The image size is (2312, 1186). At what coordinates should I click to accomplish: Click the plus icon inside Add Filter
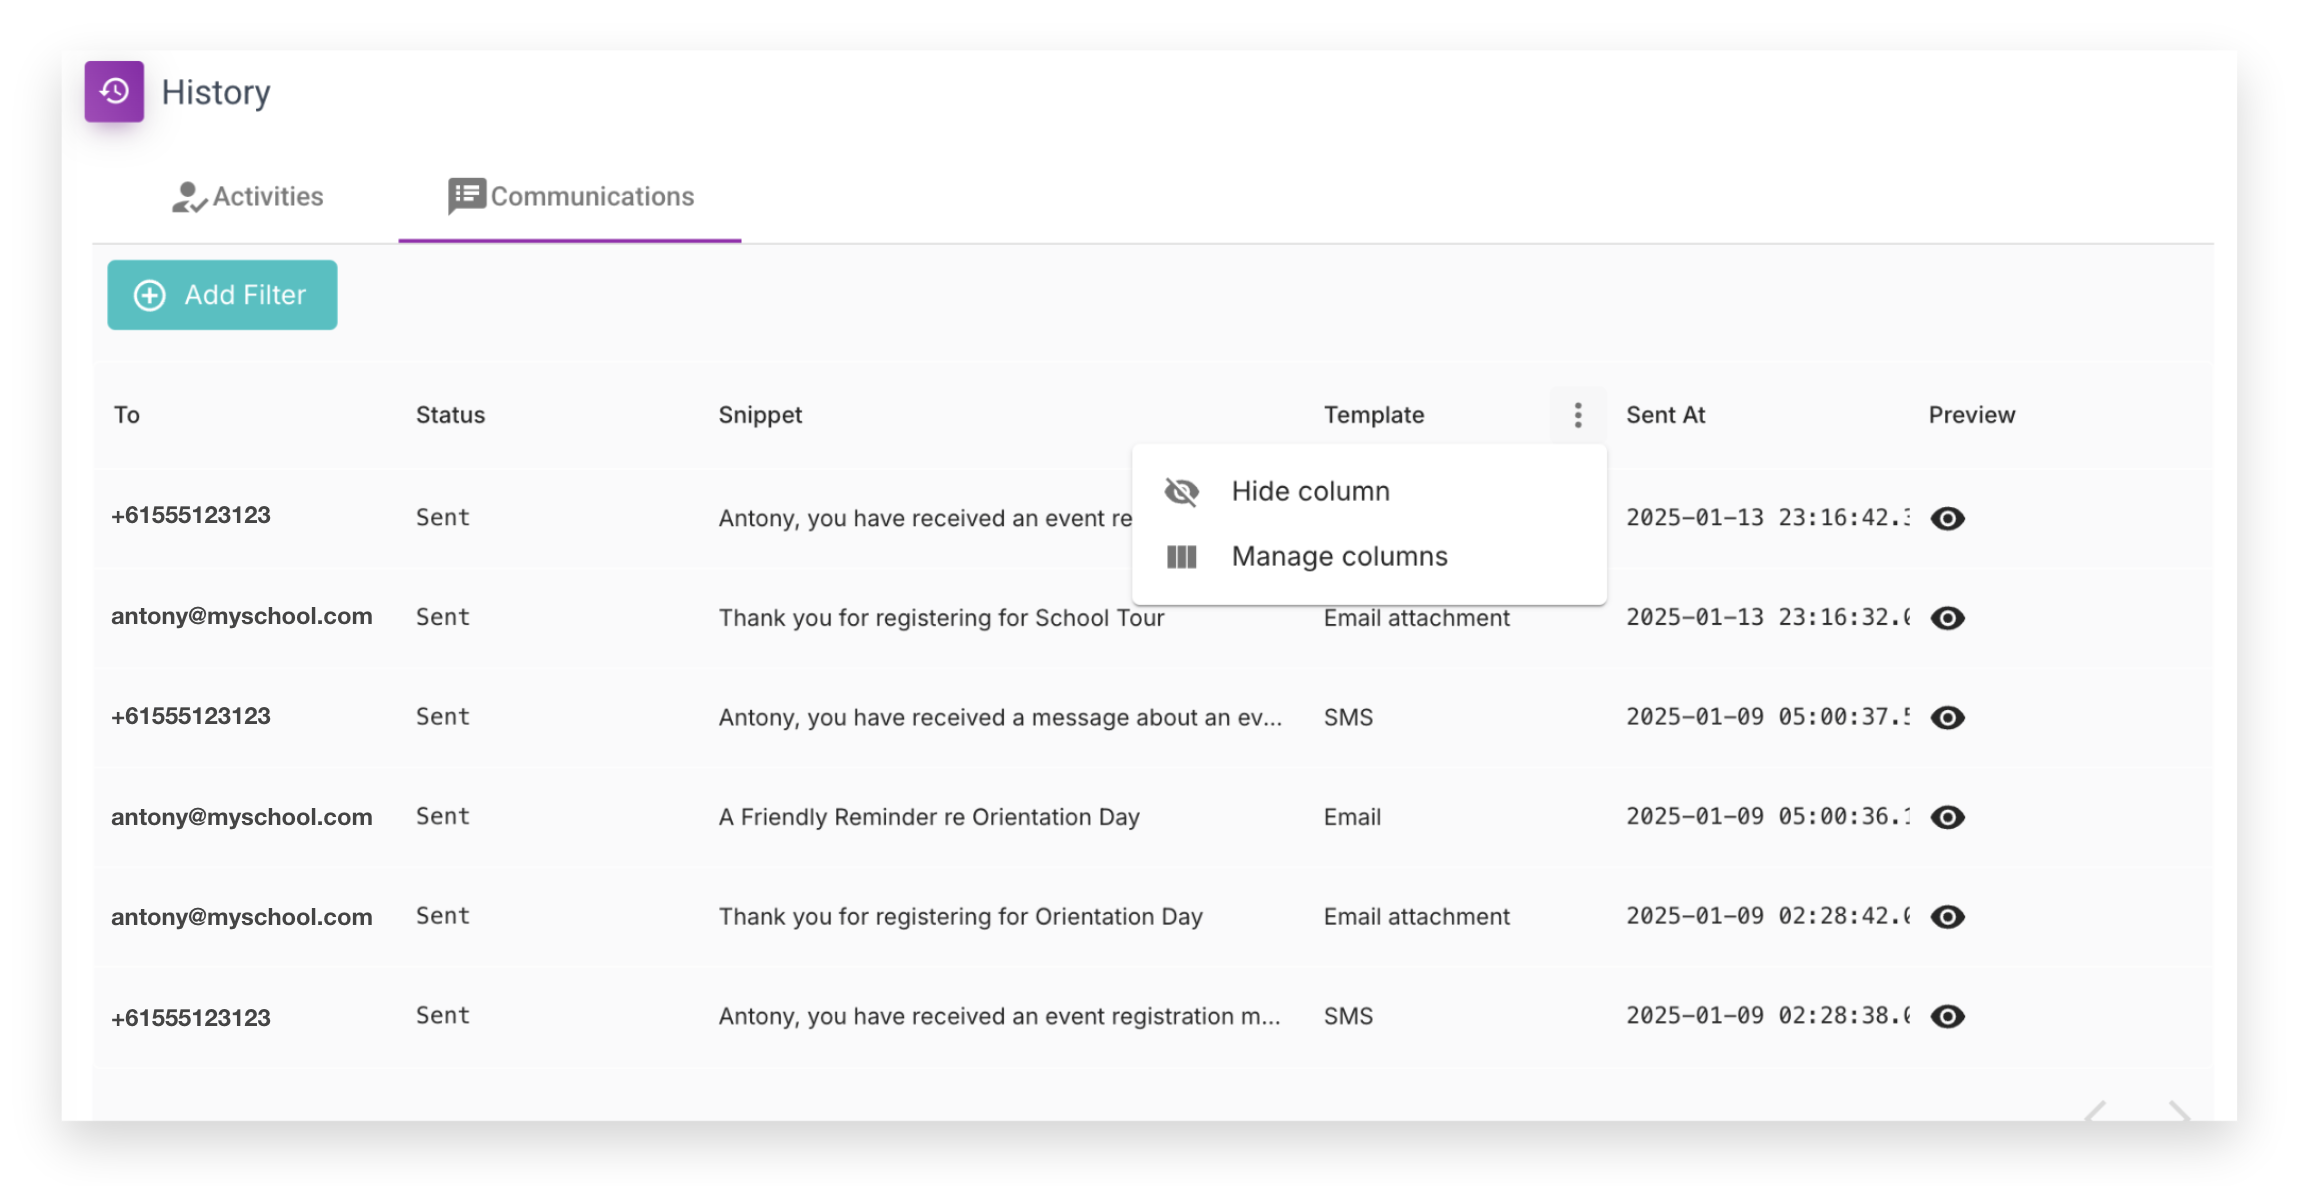click(149, 295)
